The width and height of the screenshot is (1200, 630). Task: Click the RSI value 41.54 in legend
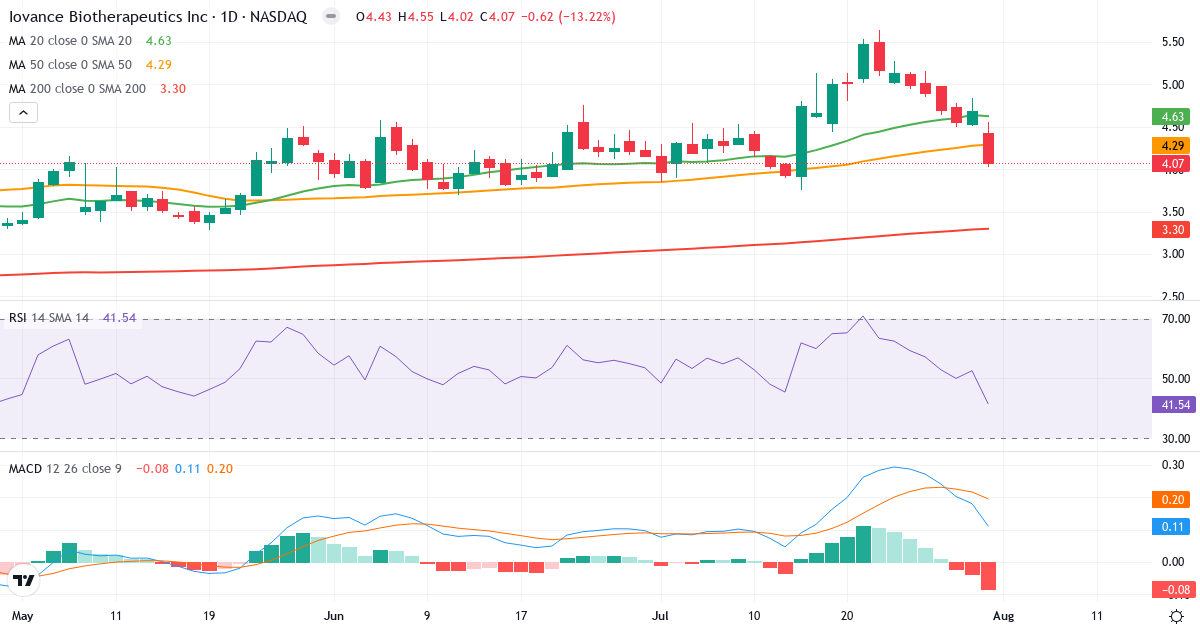click(119, 318)
